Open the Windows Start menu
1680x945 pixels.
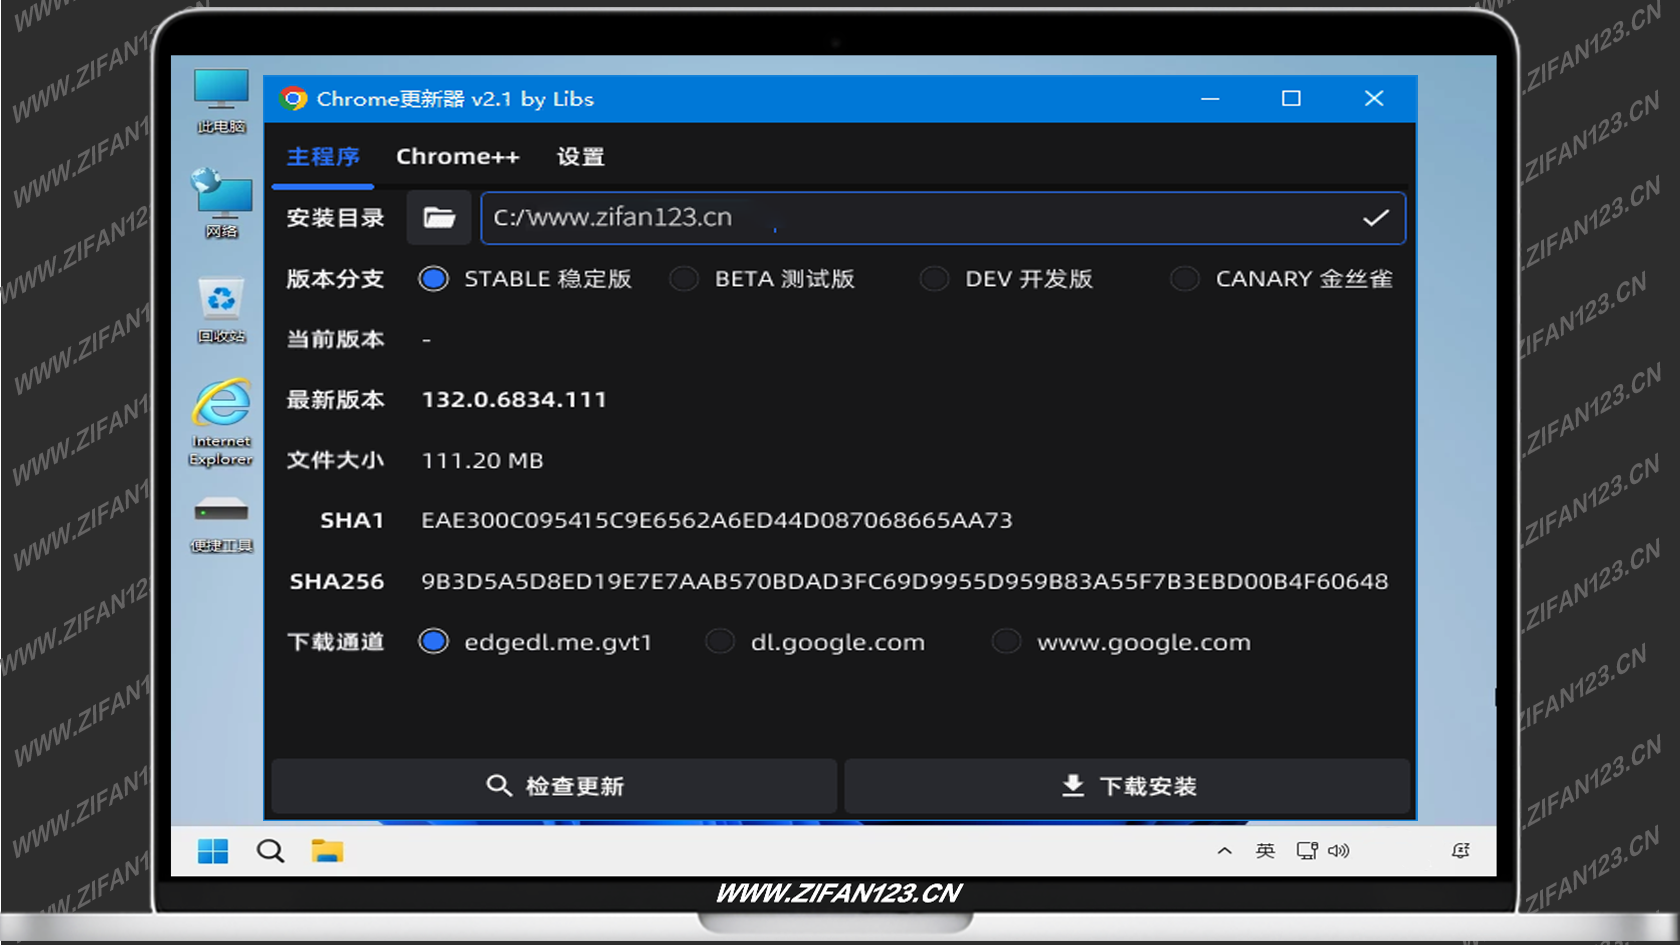pyautogui.click(x=213, y=851)
